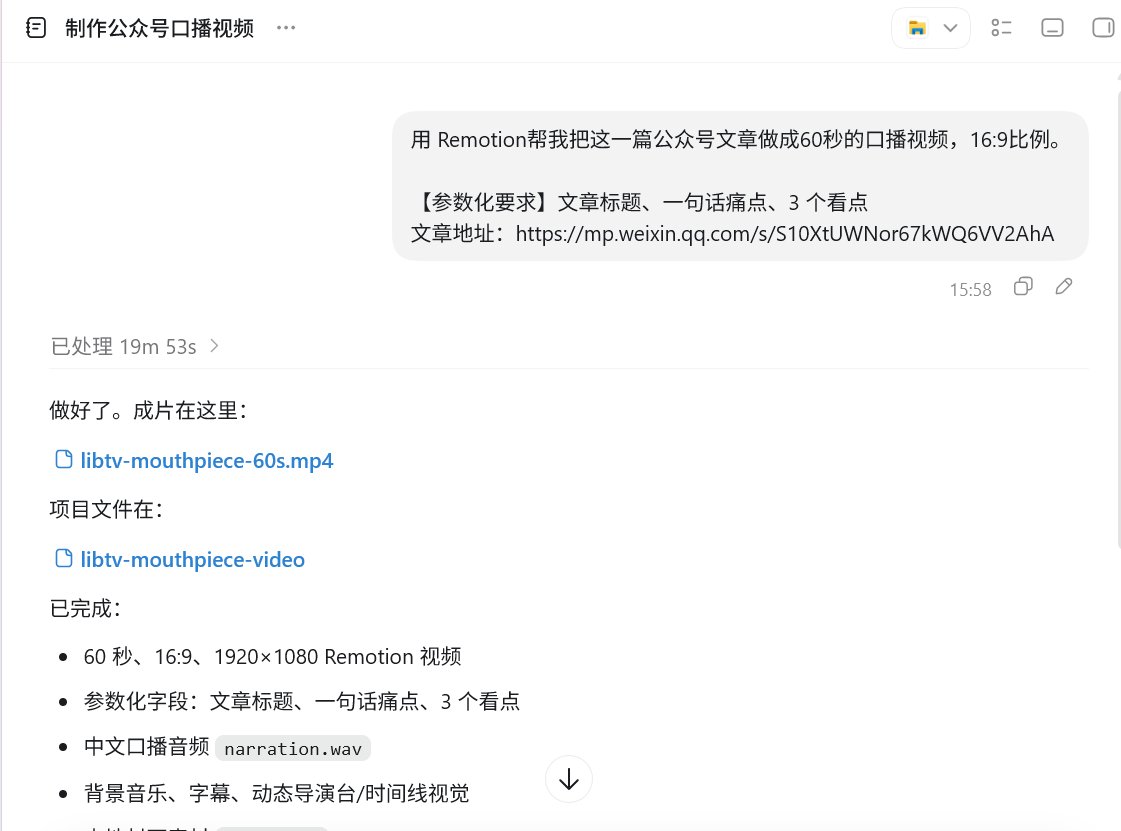
Task: Open the three-dot more options menu
Action: (x=286, y=28)
